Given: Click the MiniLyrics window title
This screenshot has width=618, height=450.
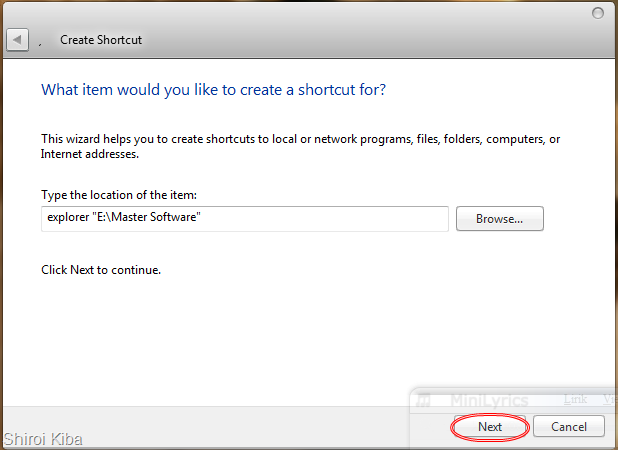Looking at the screenshot, I should 489,400.
